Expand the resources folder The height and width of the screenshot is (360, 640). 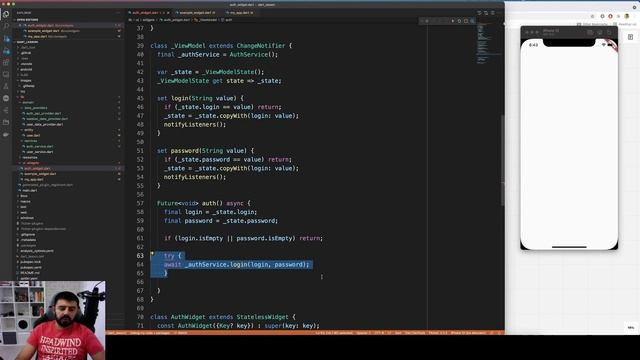(30, 158)
